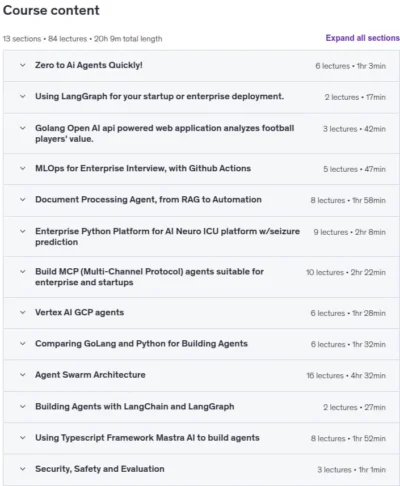Viewport: 400px width, 486px height.
Task: Expand MLOps for Enterprise Interview chevron
Action: pos(23,168)
